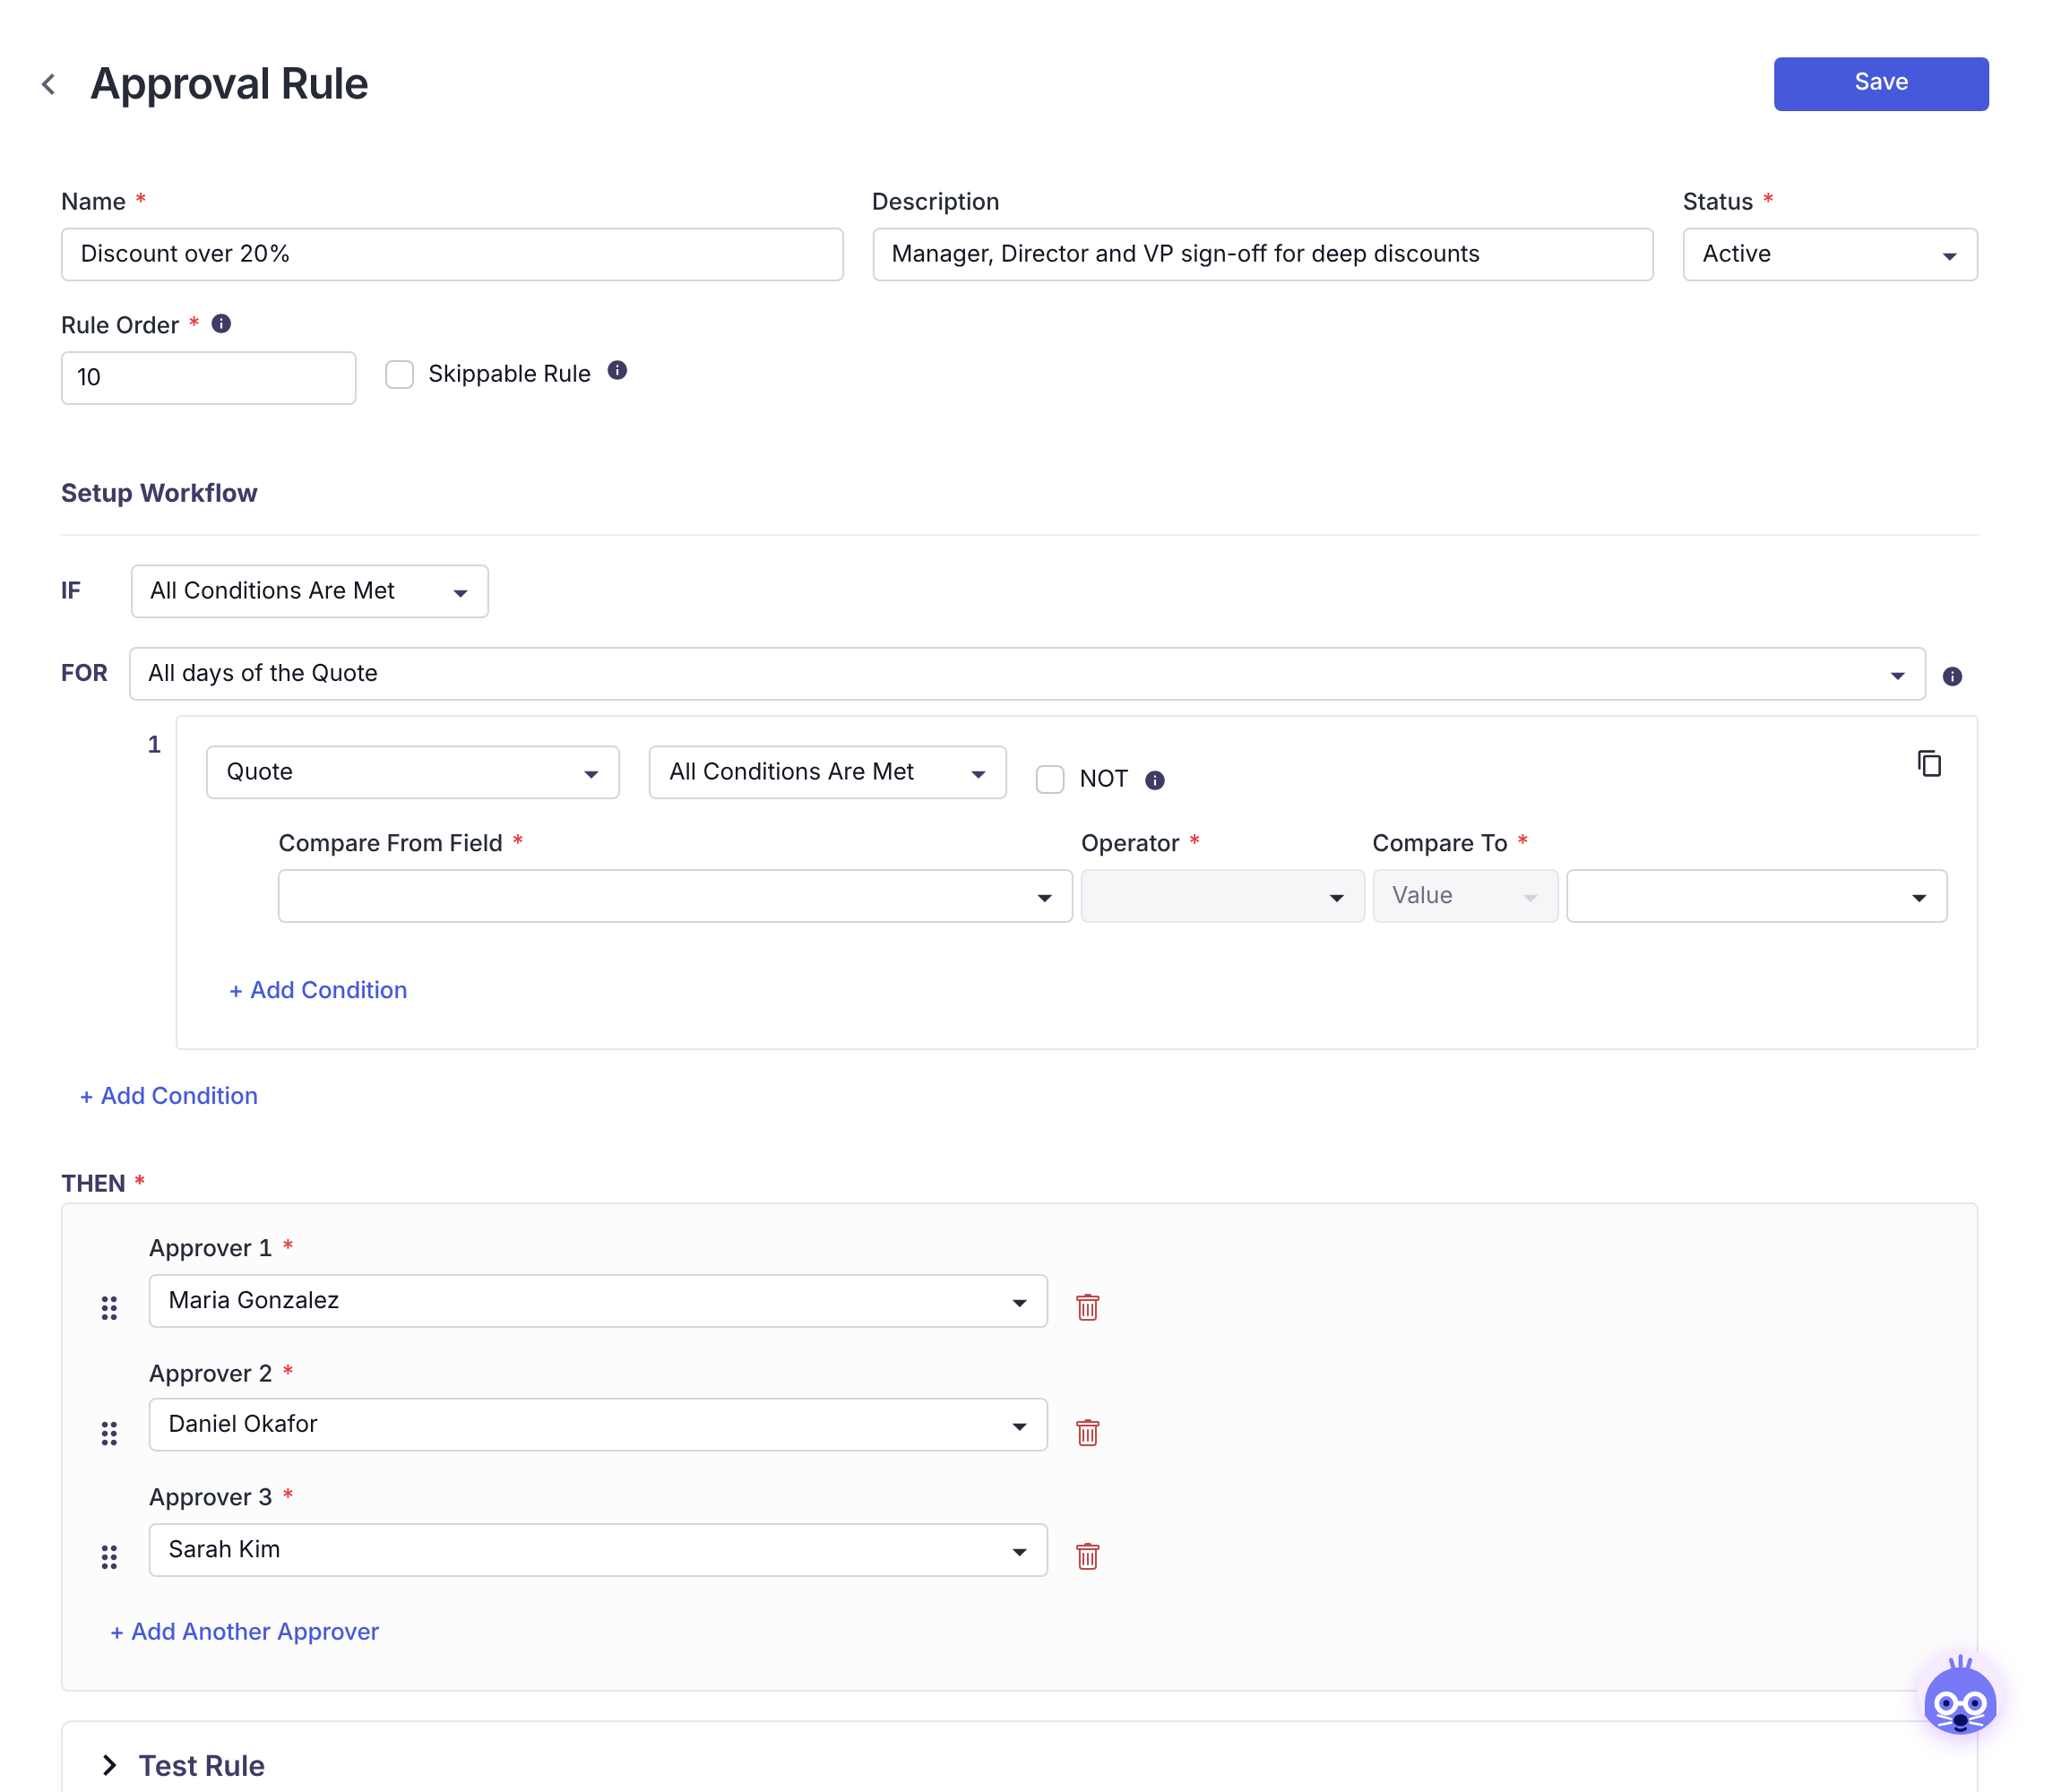
Task: Delete approver Sarah Kim with trash icon
Action: (x=1088, y=1556)
